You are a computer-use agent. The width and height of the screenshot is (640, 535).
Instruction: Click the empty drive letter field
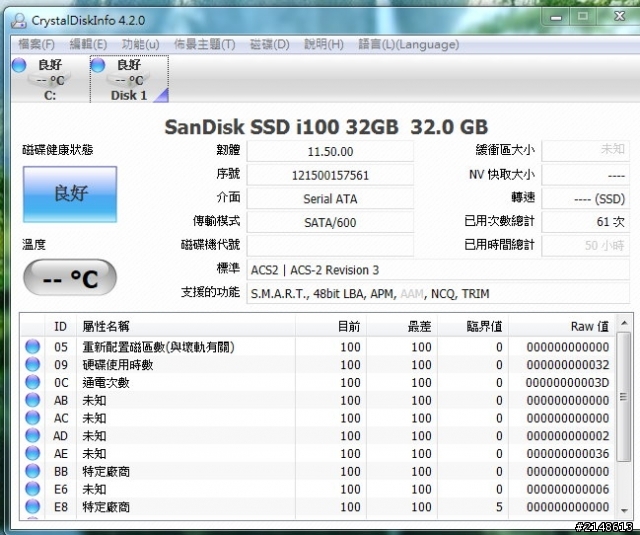[330, 246]
